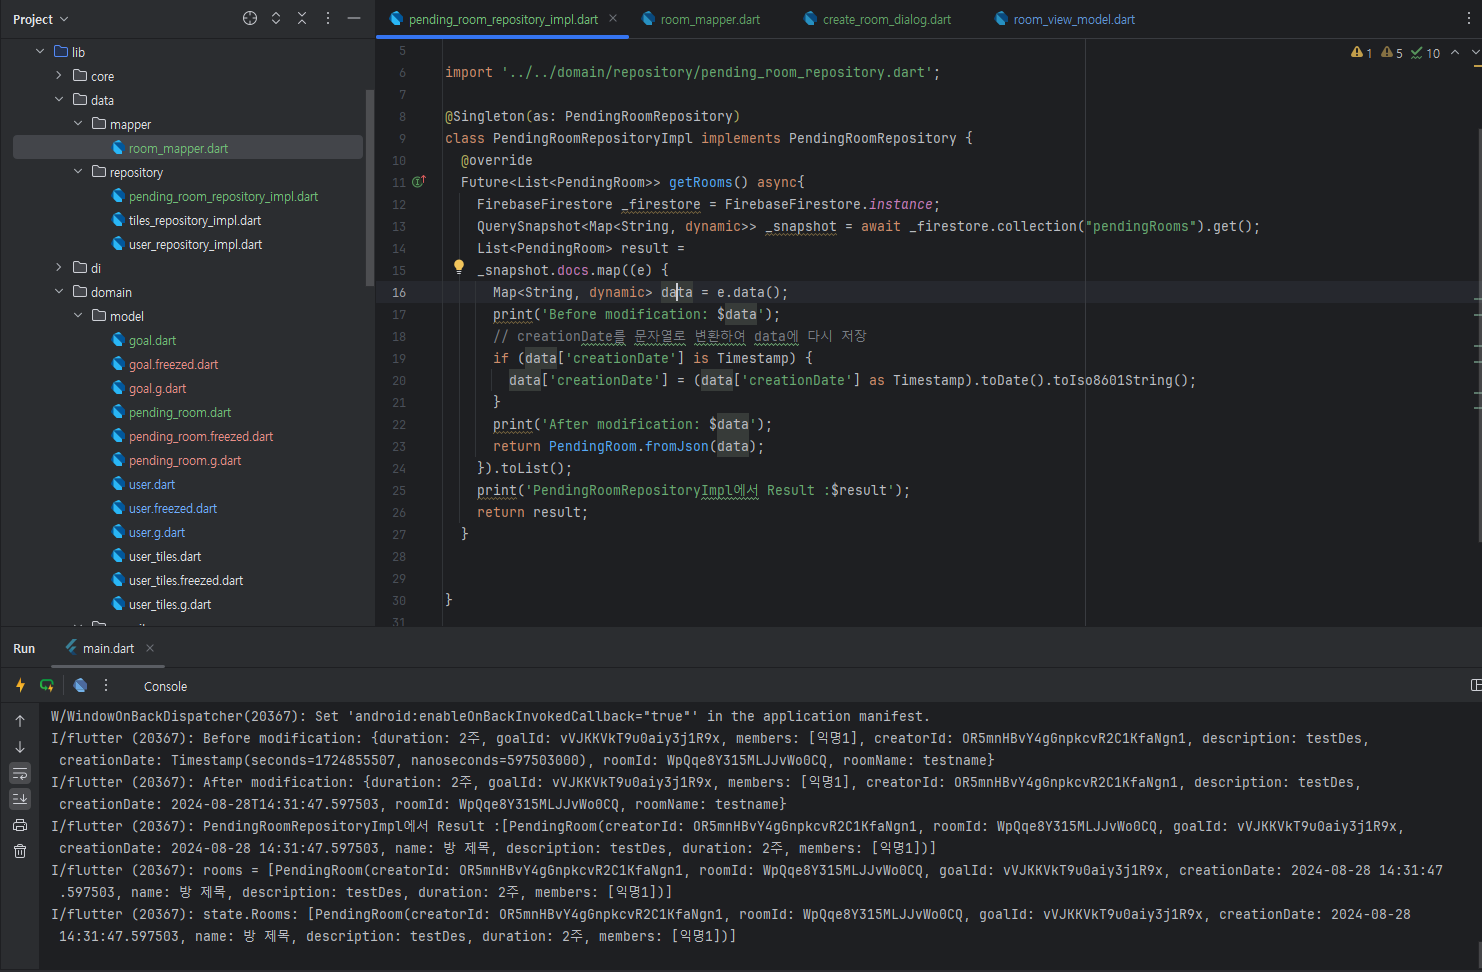Collapse the lib folder
Image resolution: width=1482 pixels, height=972 pixels.
click(40, 51)
